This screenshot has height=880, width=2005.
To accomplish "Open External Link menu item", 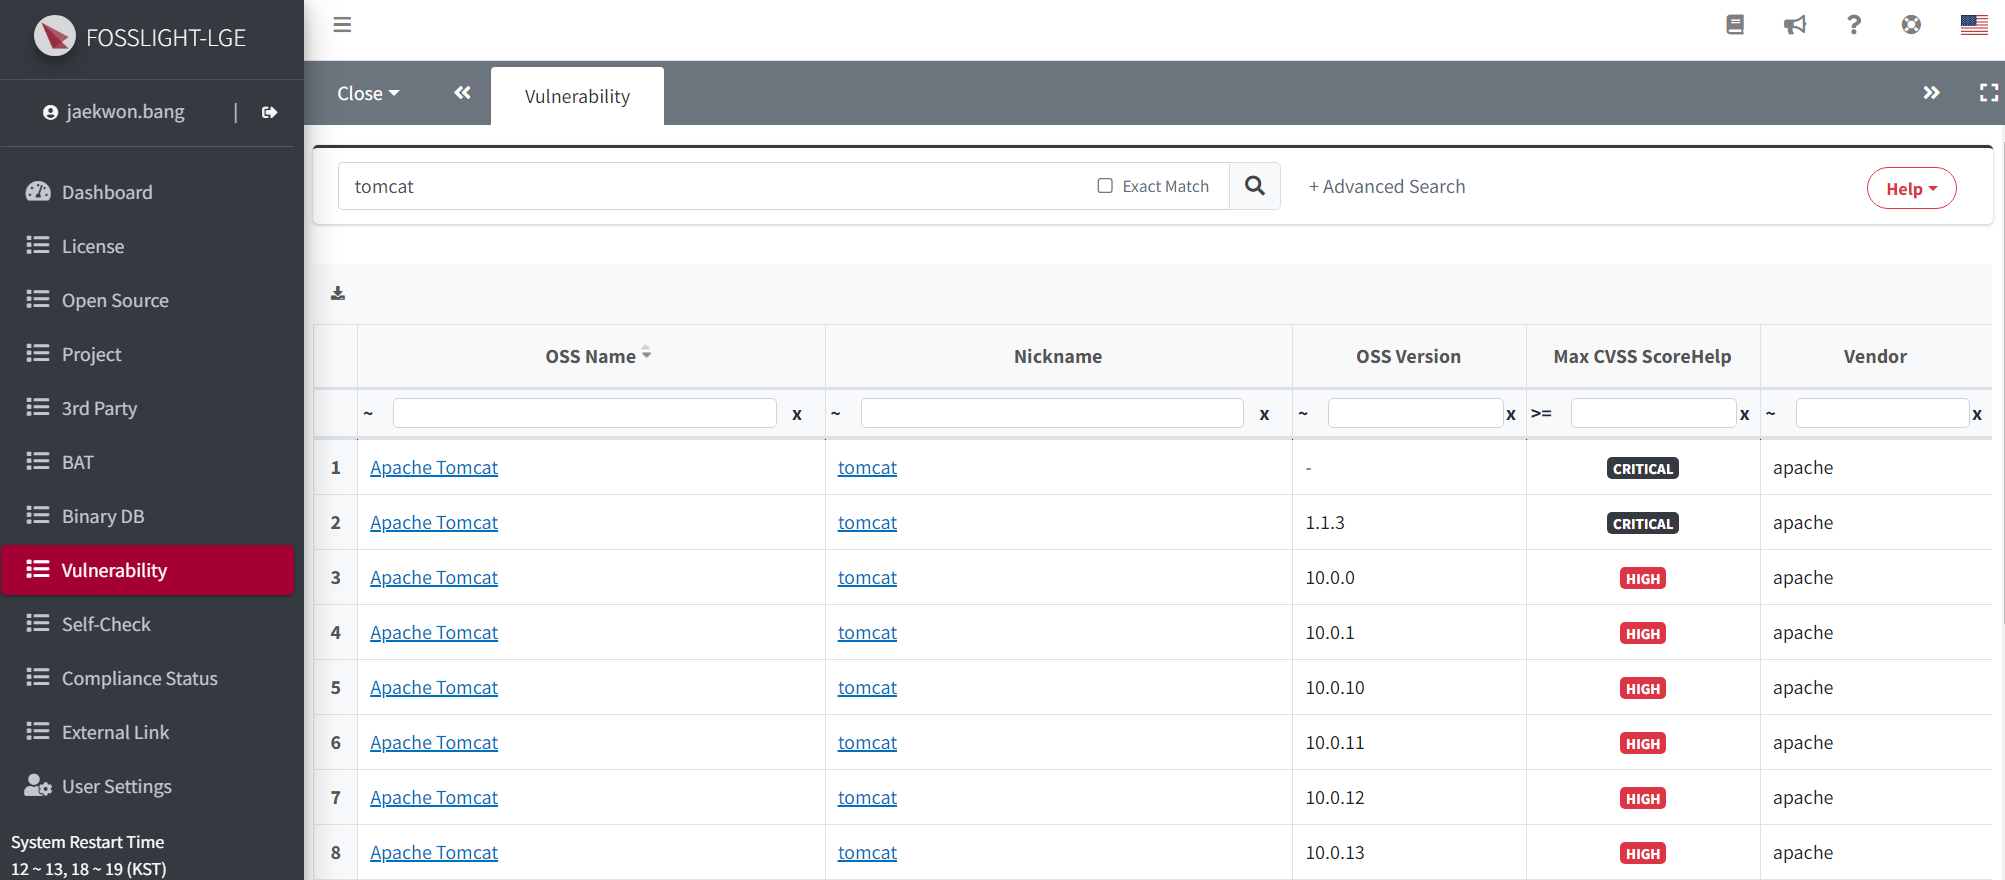I will (148, 732).
